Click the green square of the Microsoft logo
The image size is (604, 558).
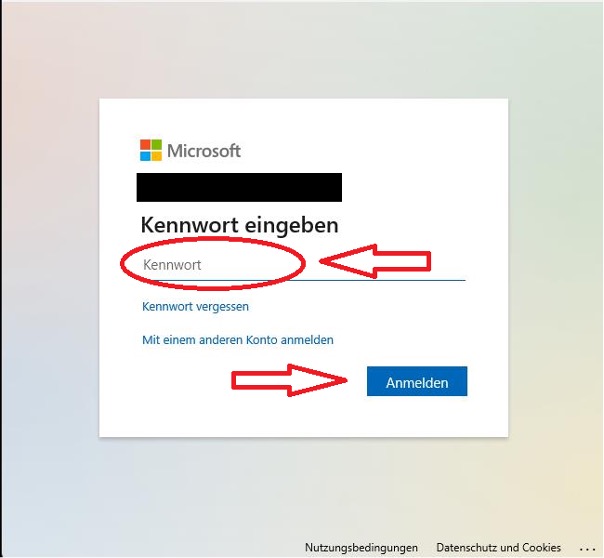156,144
